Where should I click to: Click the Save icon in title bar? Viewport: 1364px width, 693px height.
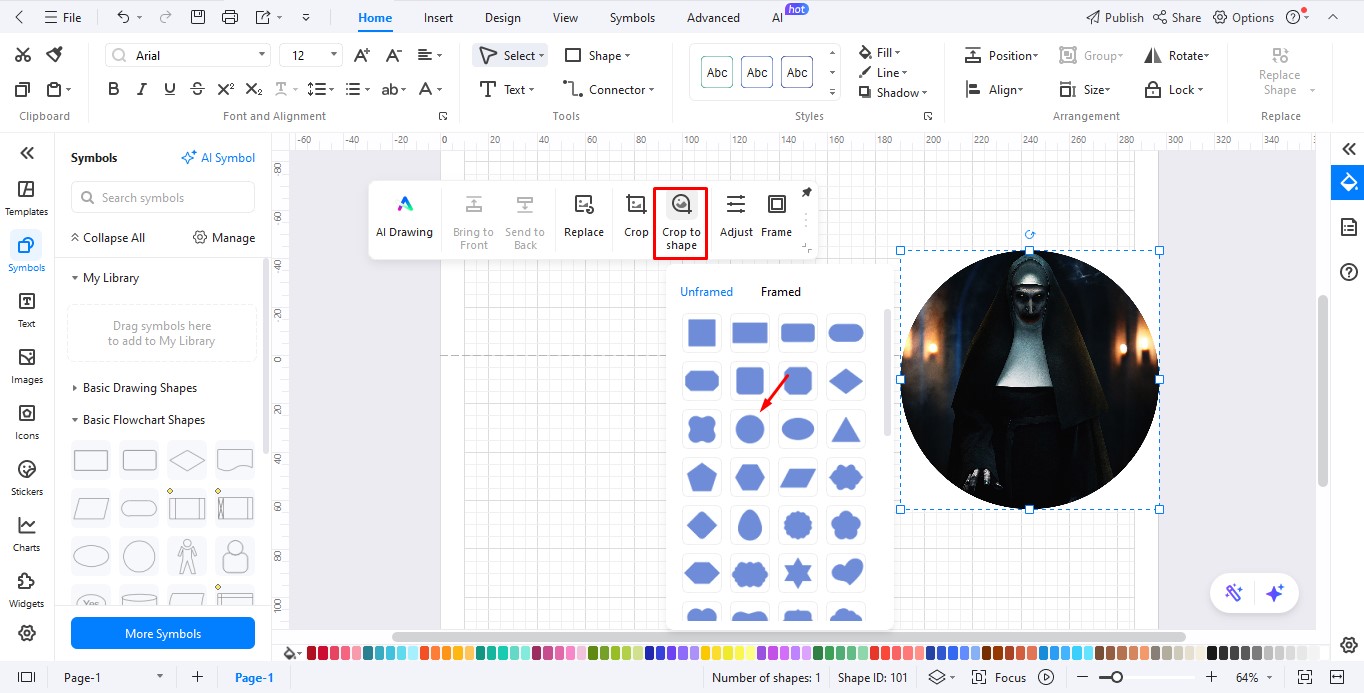click(198, 17)
